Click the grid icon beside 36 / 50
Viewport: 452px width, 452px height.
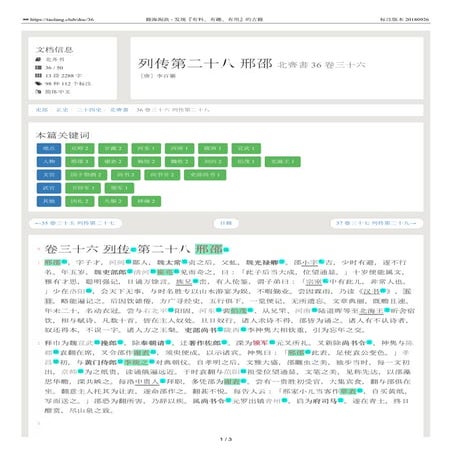tap(38, 67)
